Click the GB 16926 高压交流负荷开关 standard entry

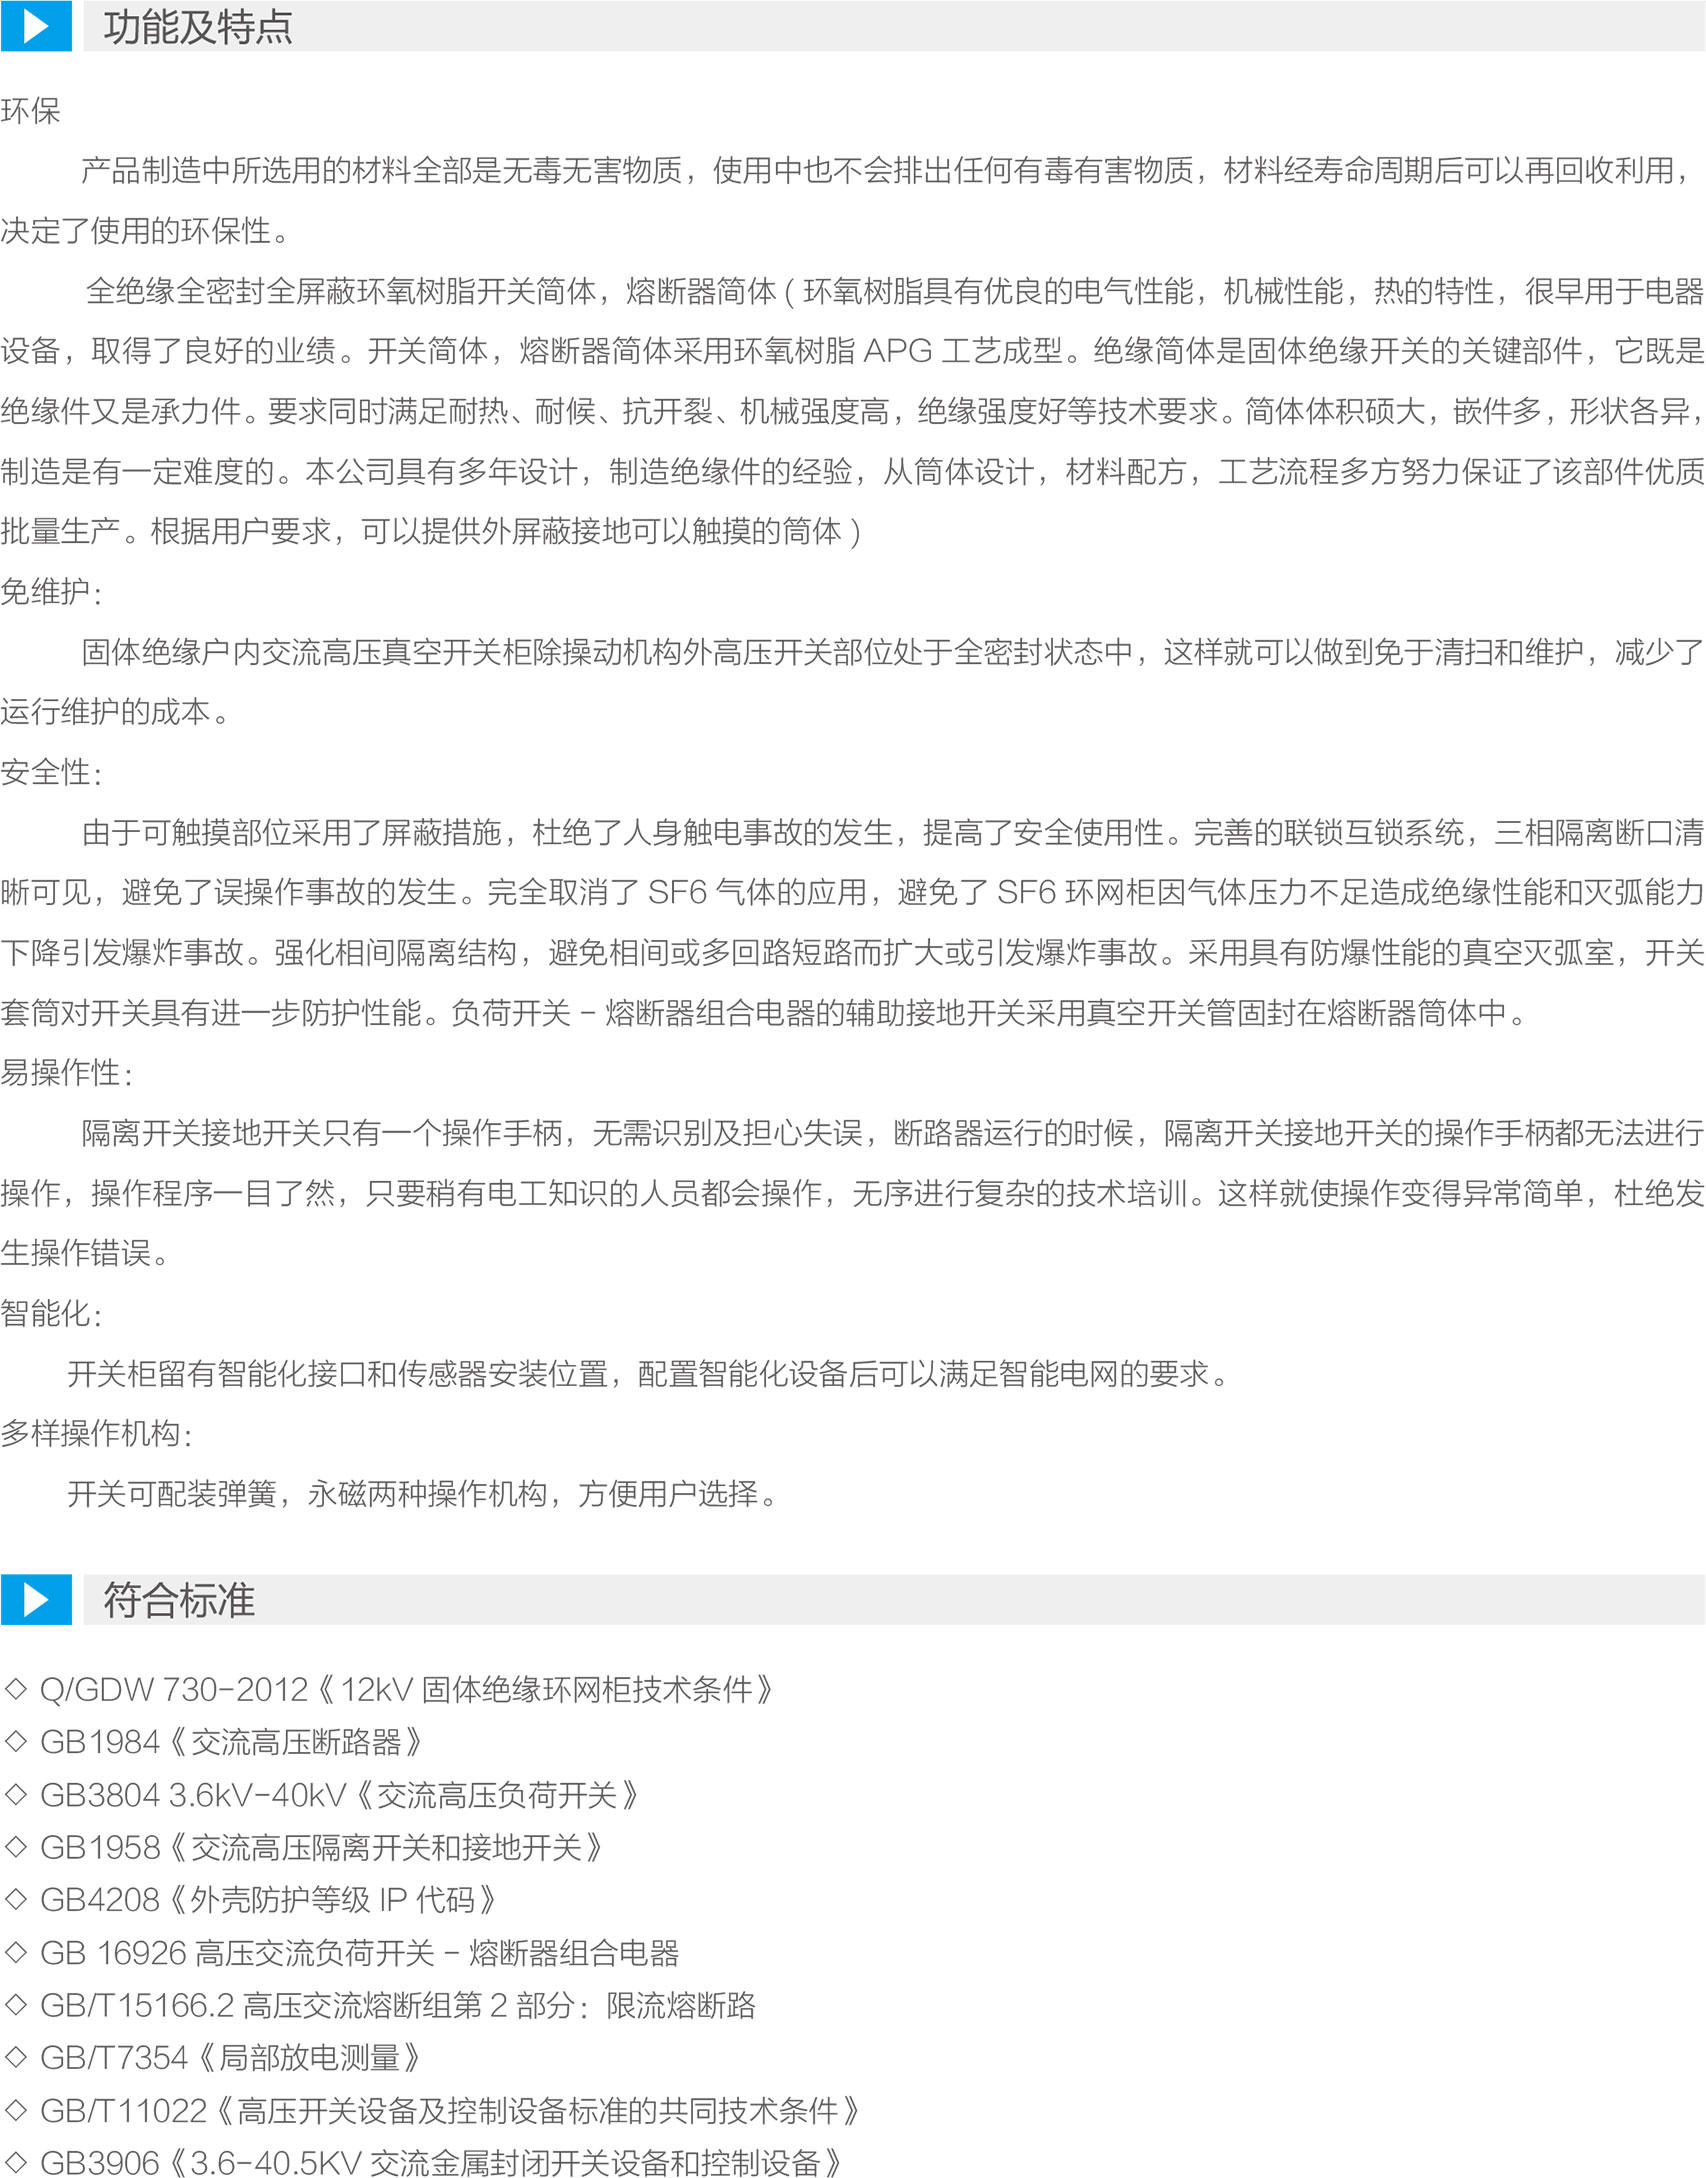pyautogui.click(x=359, y=1953)
